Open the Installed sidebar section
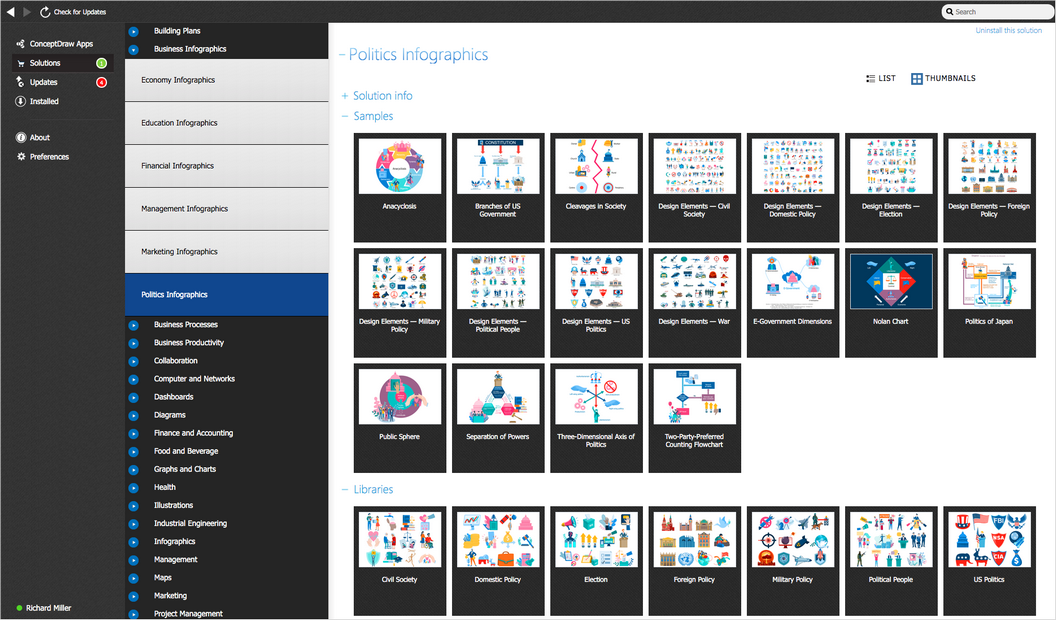This screenshot has height=620, width=1056. coord(44,102)
